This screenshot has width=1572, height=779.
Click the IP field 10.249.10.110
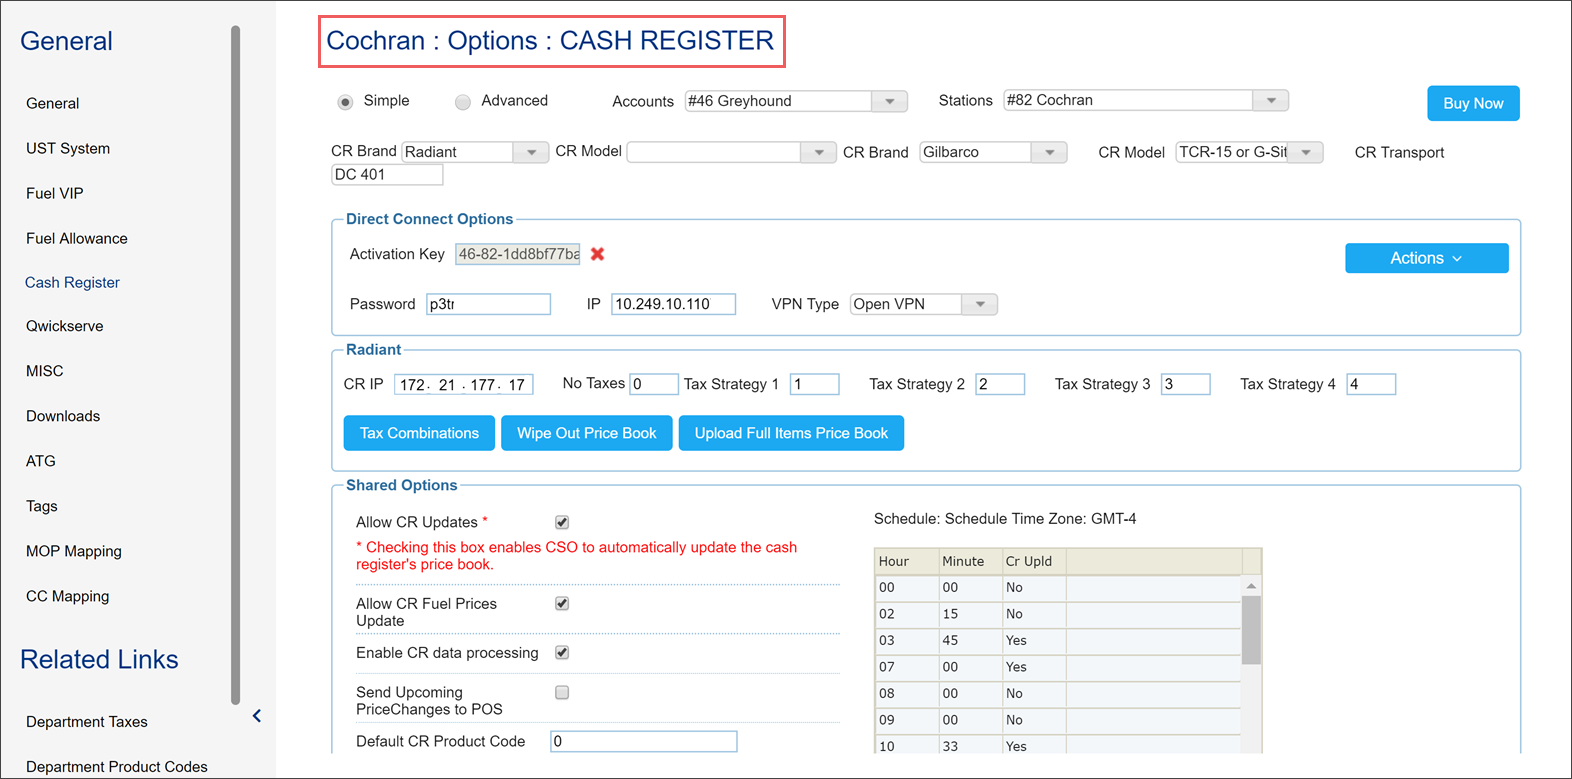tap(673, 304)
